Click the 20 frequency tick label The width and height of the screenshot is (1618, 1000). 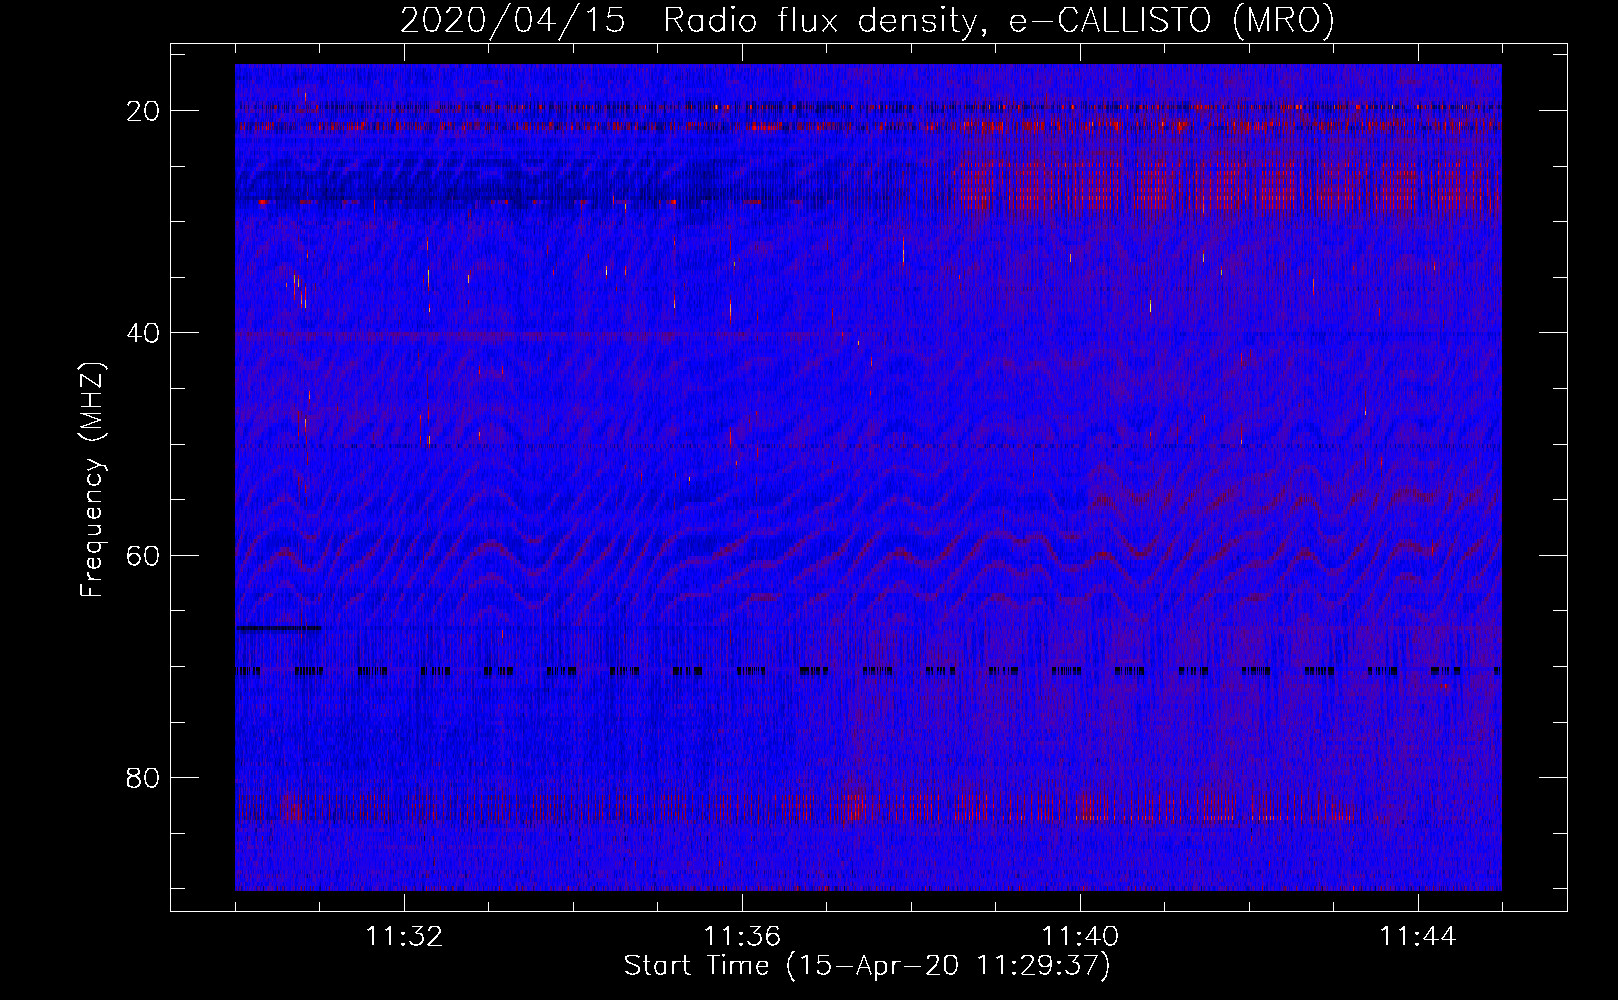point(143,111)
